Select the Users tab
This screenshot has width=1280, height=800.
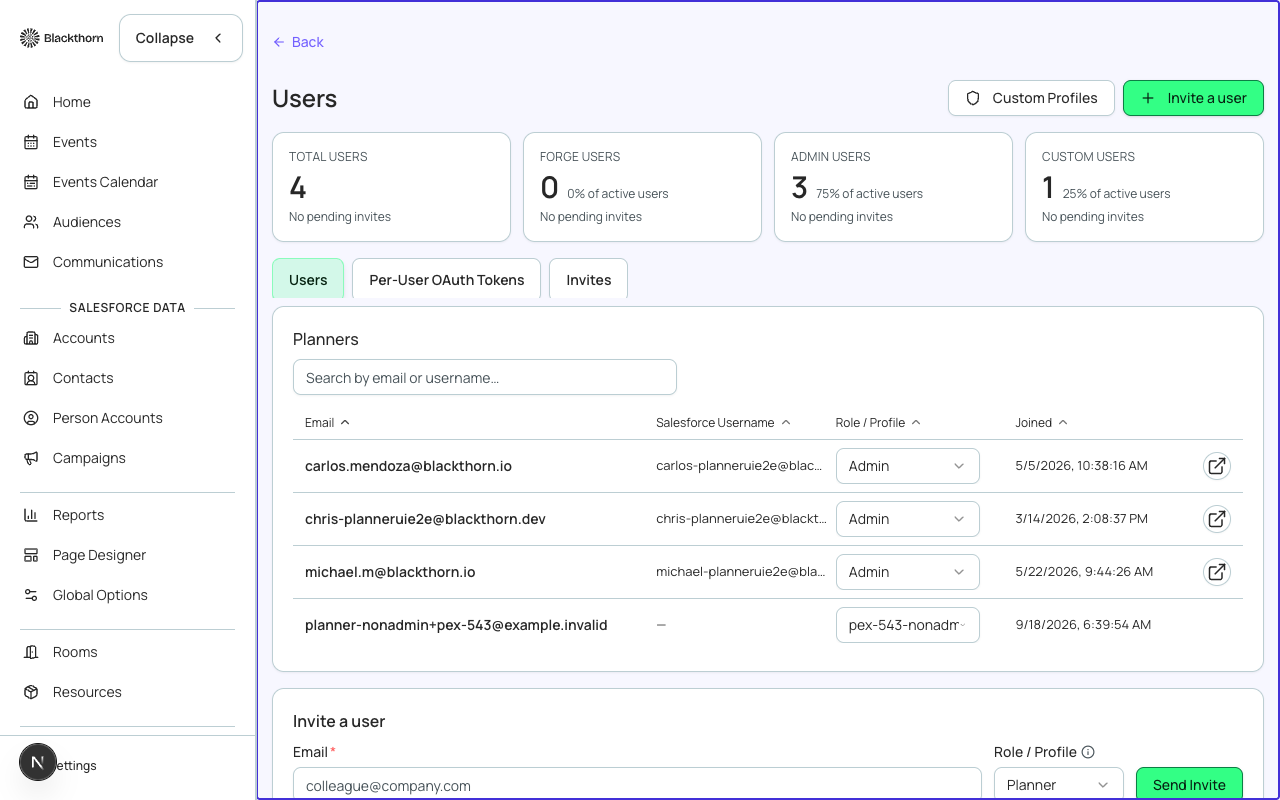308,279
